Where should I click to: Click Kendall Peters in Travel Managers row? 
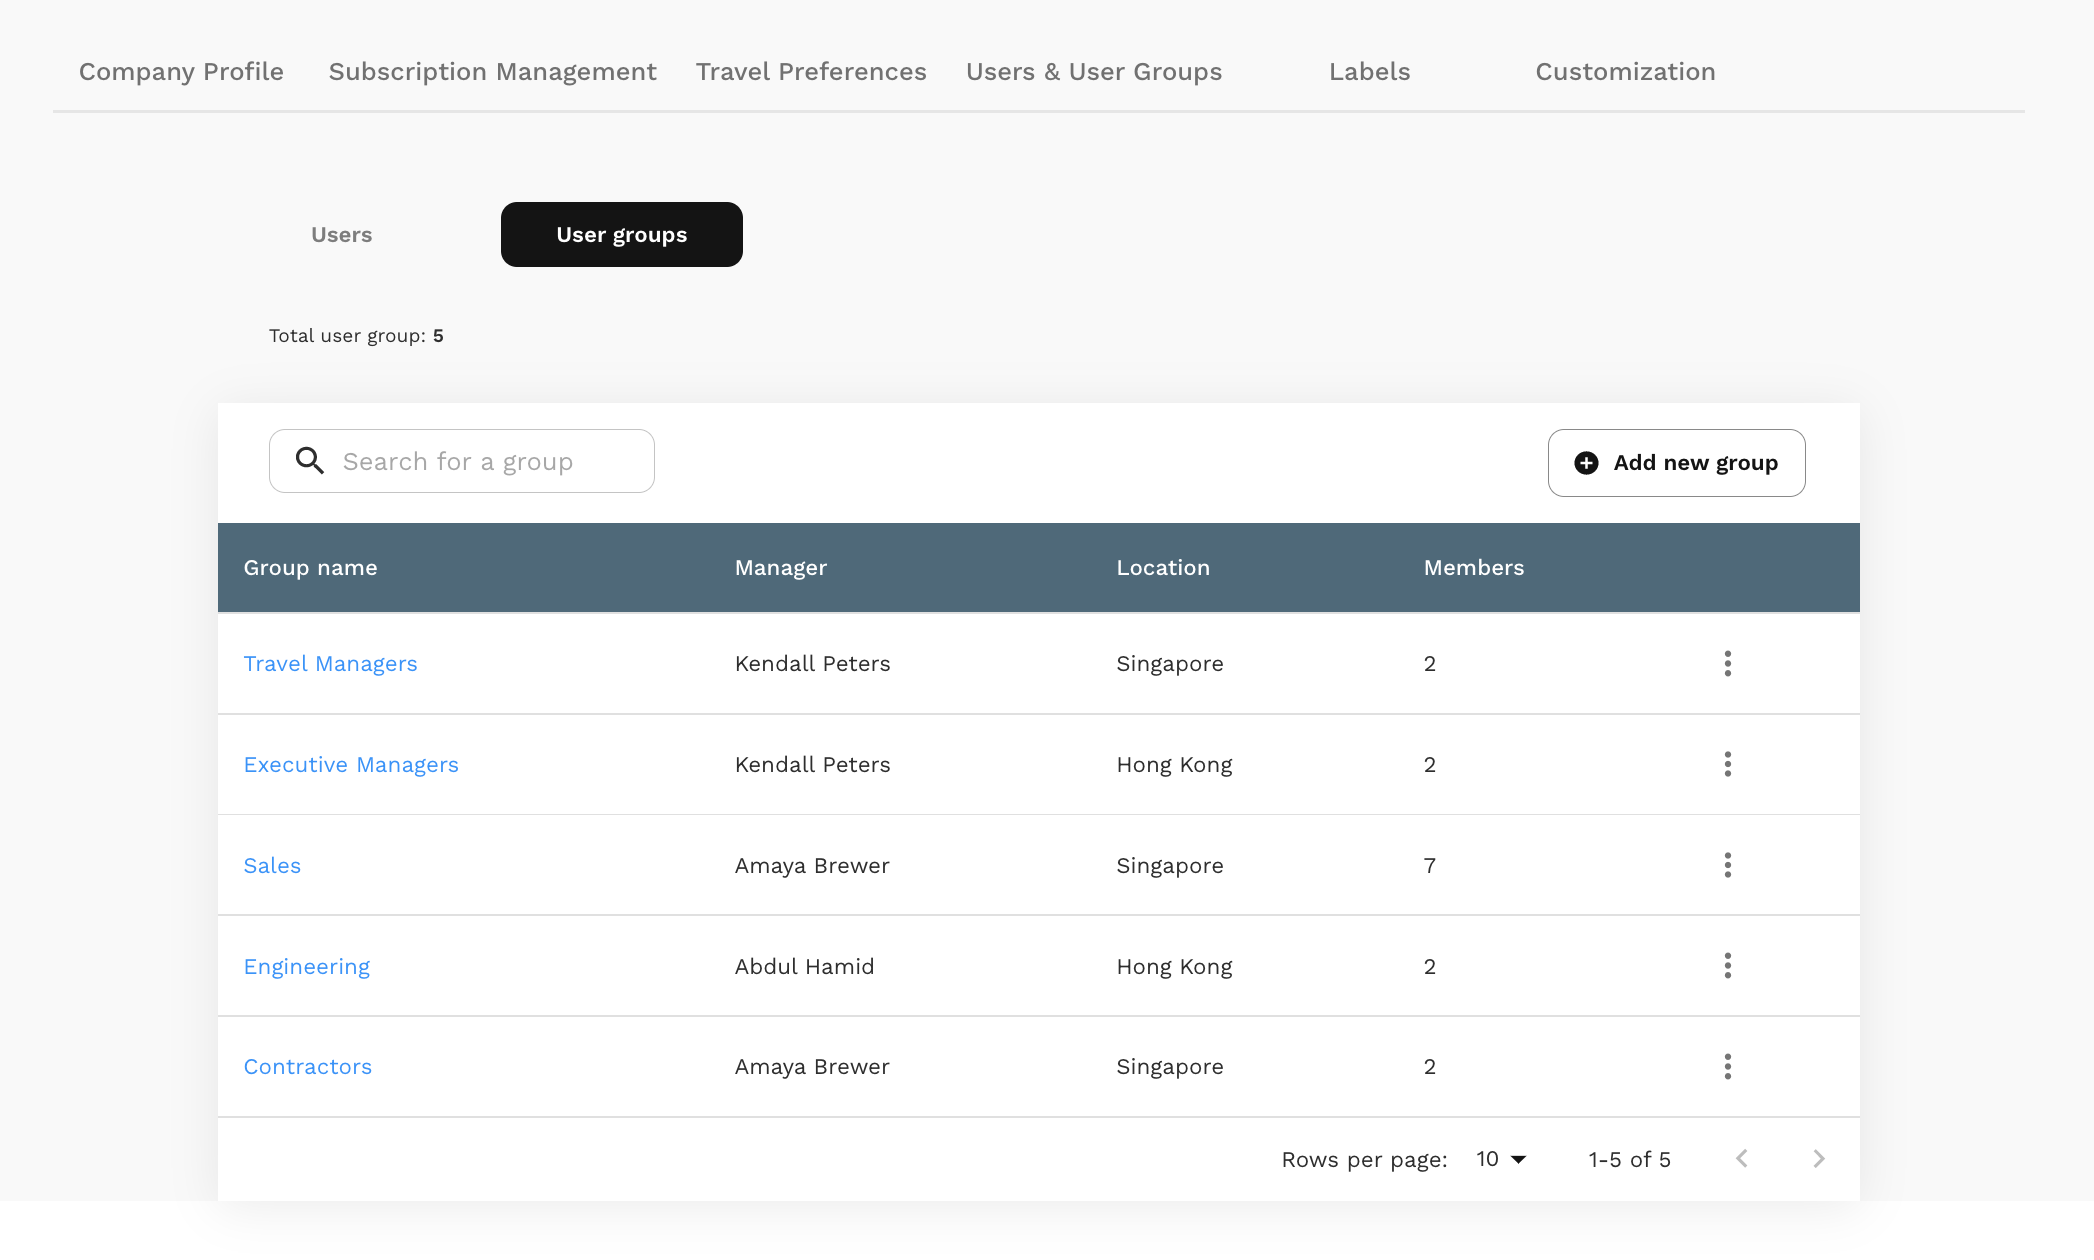812,664
